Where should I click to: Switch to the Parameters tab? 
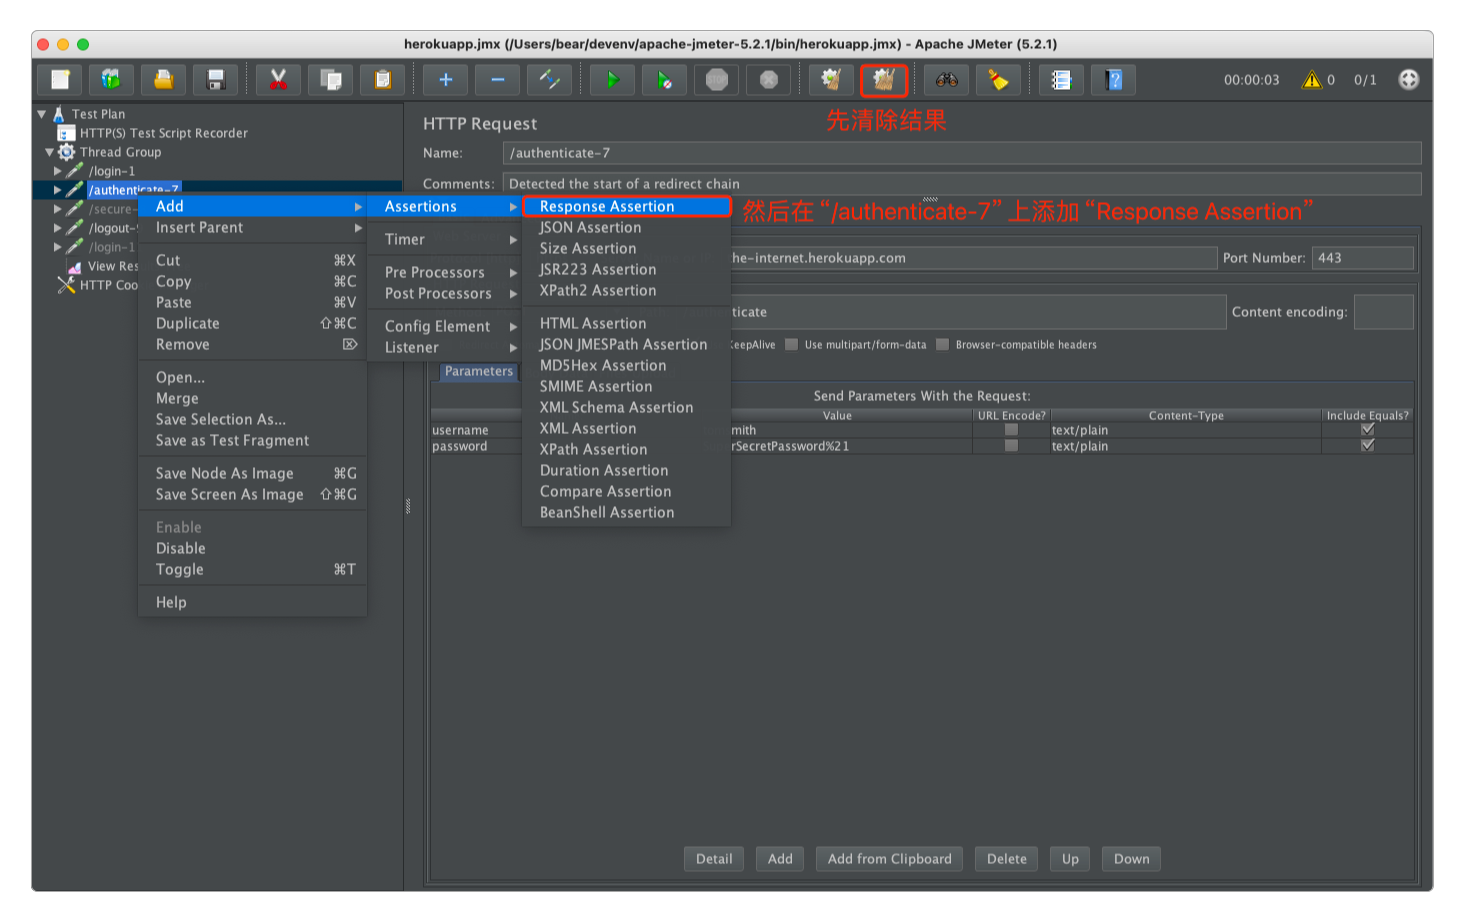[478, 371]
